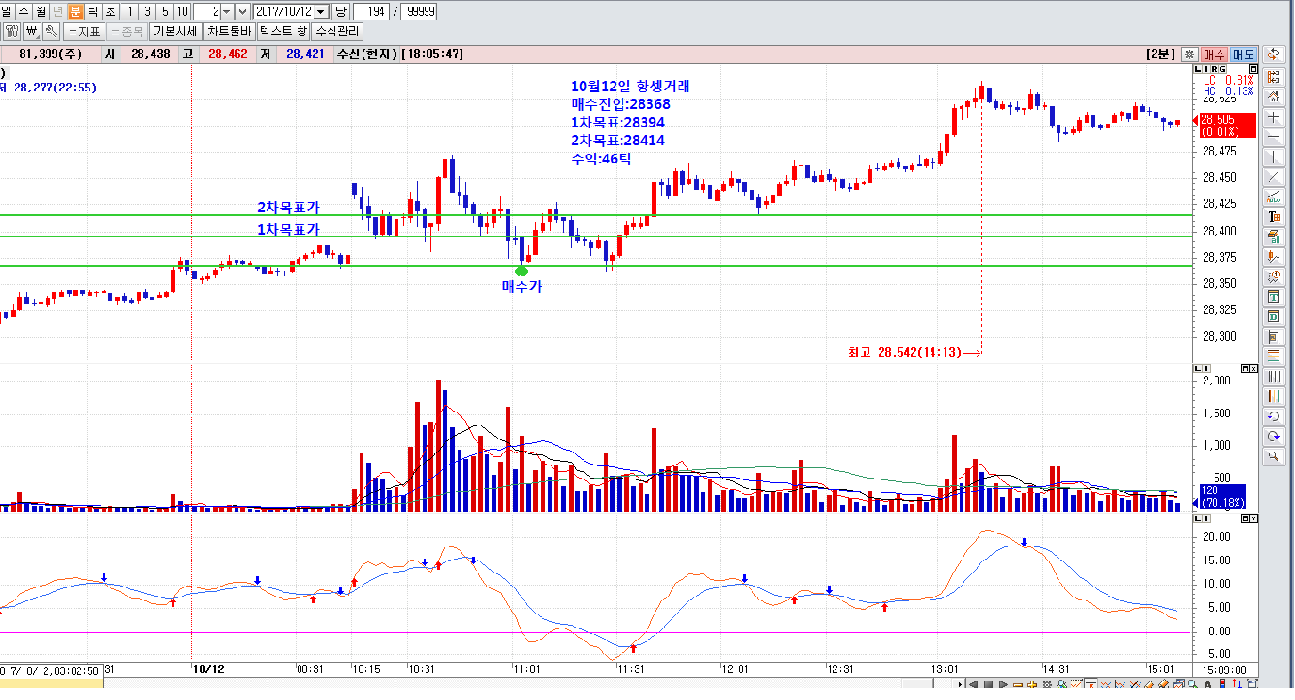Click the redo arrow in the sidebar

1274,437
